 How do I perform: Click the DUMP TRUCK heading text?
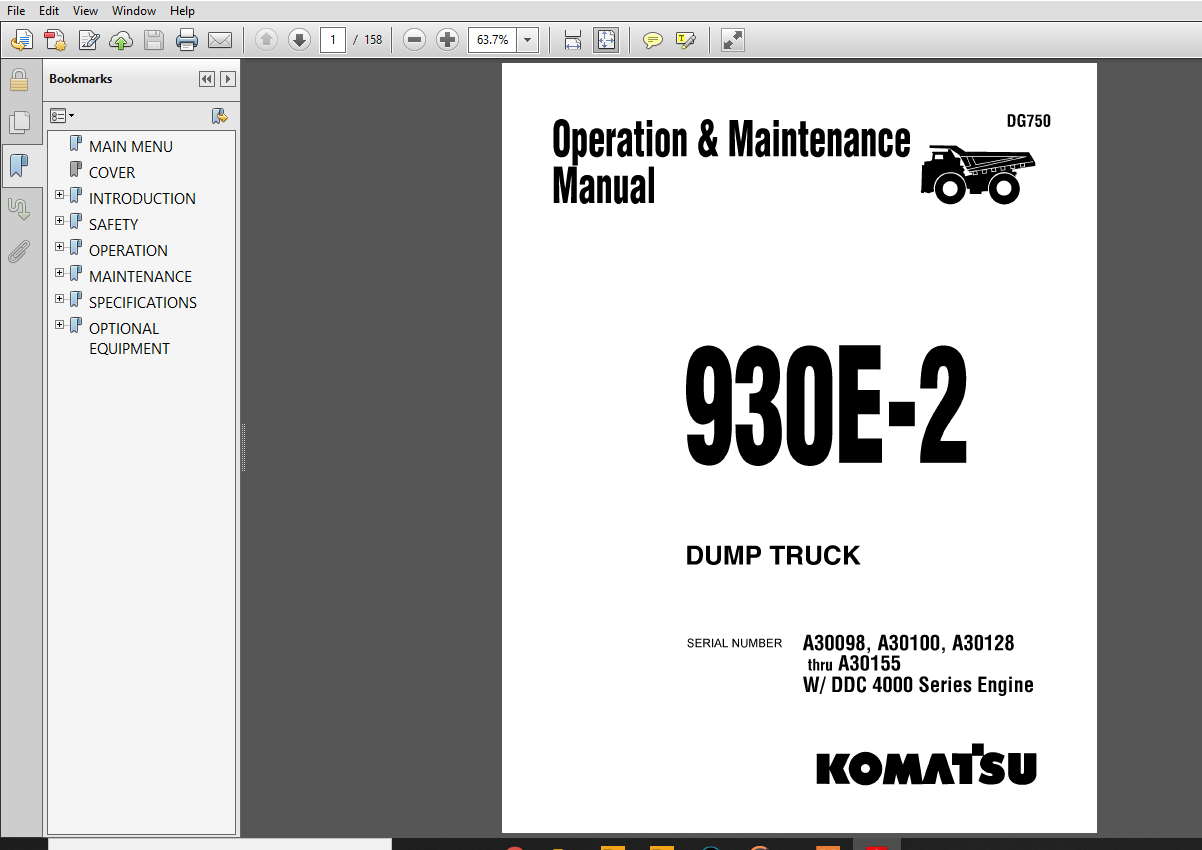point(773,556)
